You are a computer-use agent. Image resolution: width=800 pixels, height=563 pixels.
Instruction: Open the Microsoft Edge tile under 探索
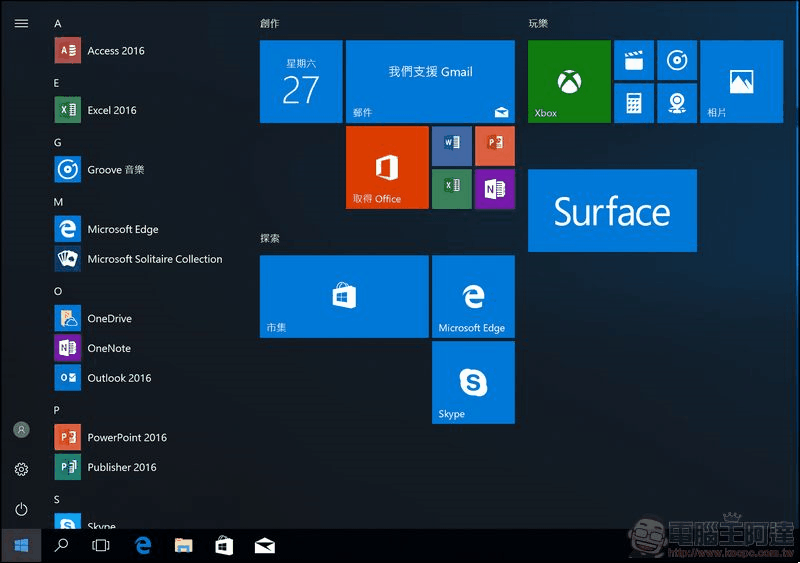473,297
